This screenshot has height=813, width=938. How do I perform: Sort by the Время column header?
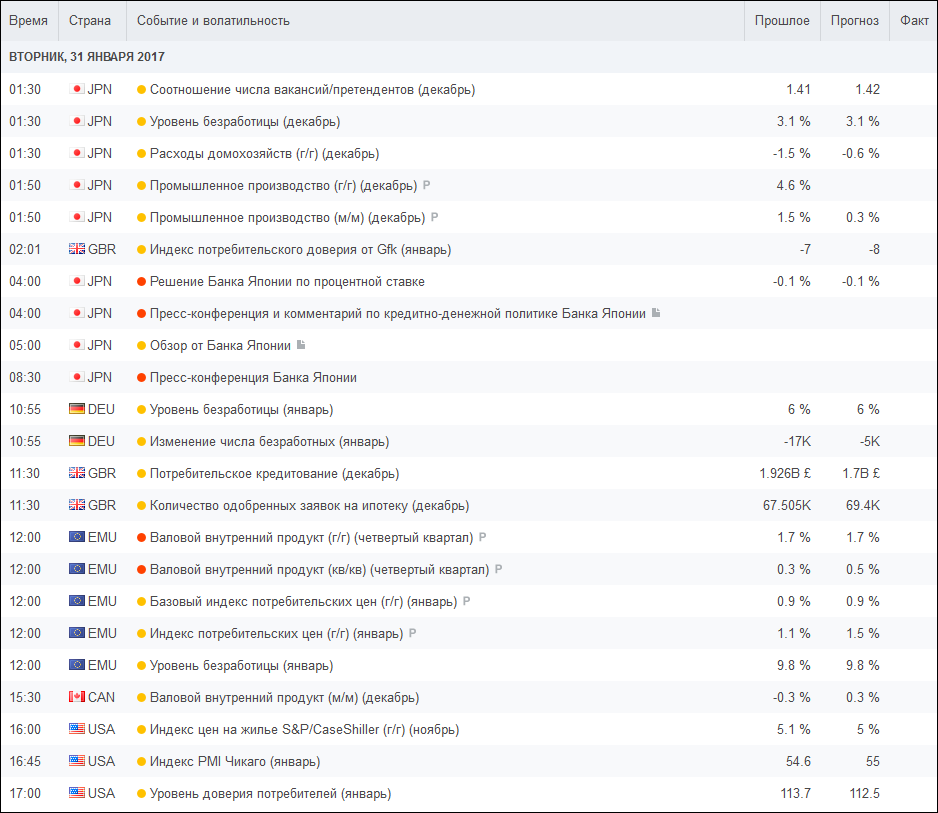tap(28, 21)
